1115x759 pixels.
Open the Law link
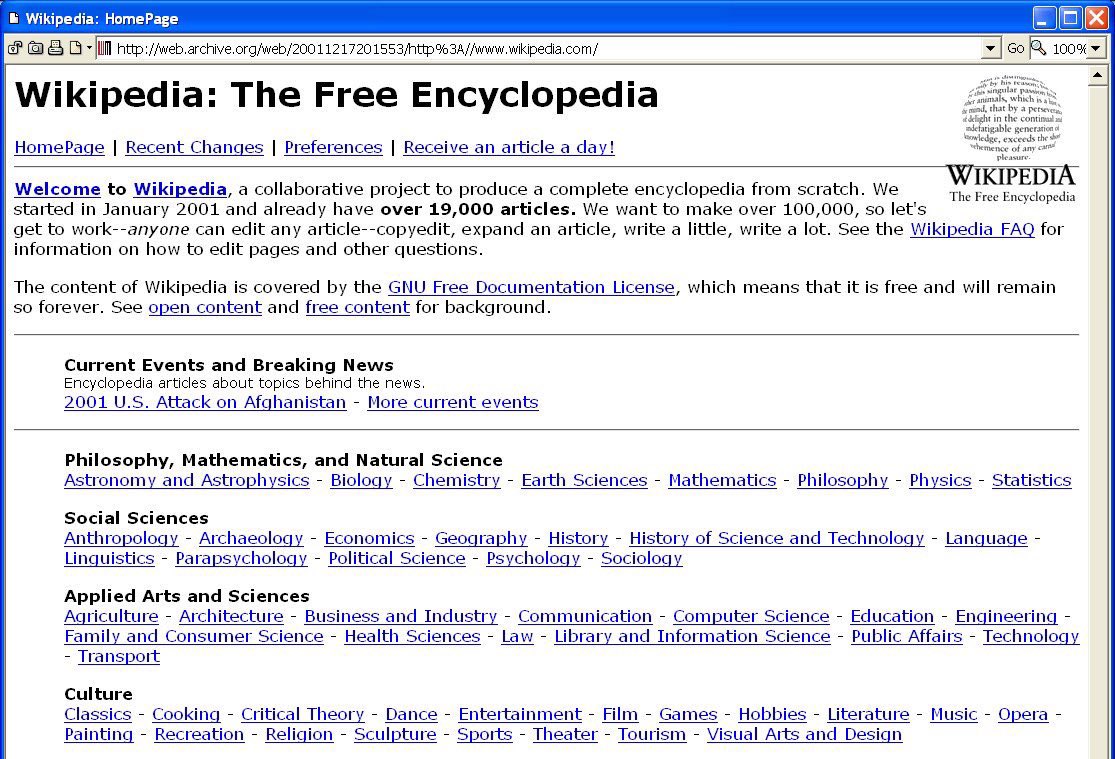pos(517,637)
